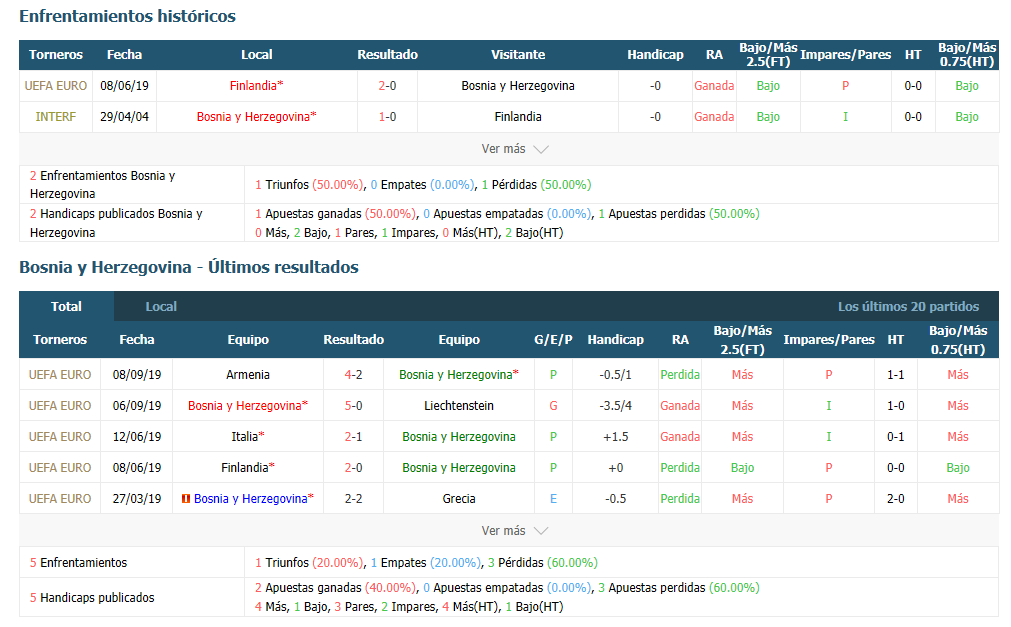1011x627 pixels.
Task: Click 2 Apuestas ganadas (40.00%) text
Action: [x=335, y=588]
